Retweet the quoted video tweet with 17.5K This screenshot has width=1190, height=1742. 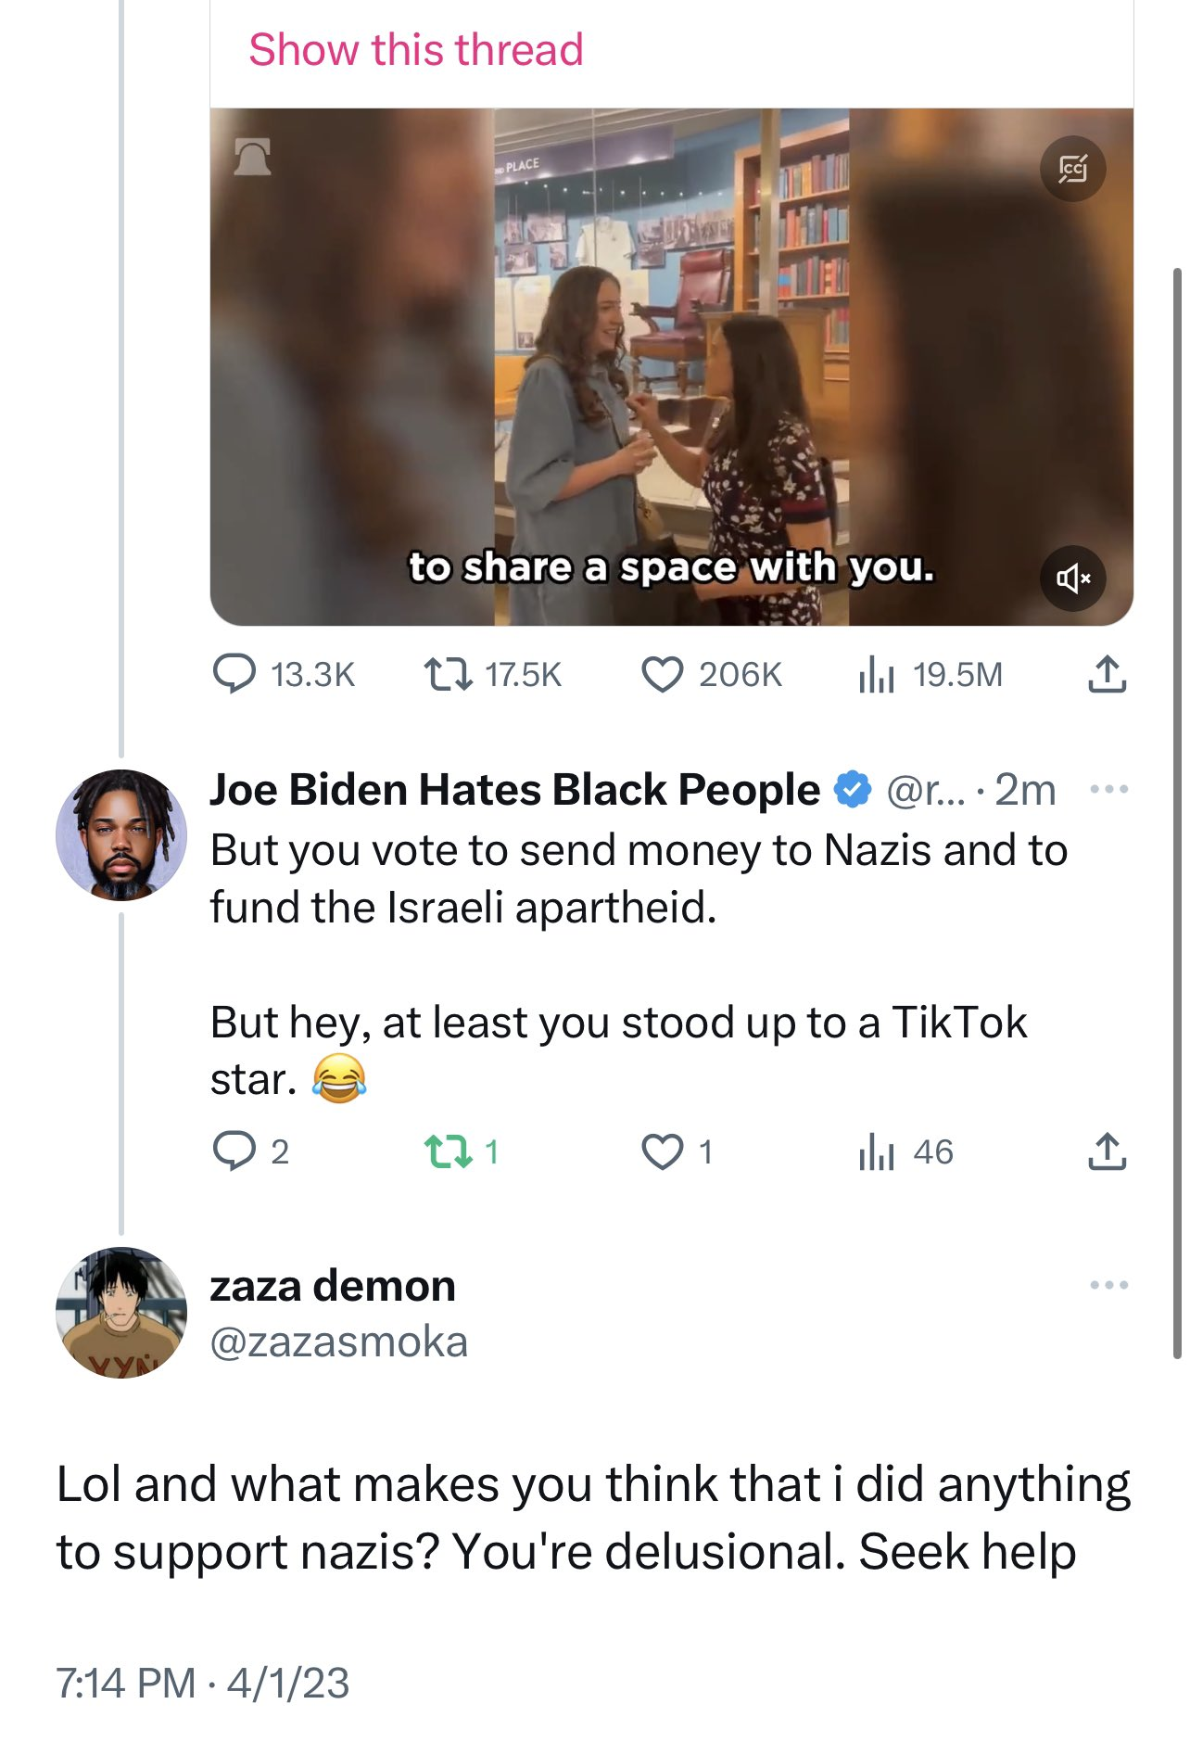[448, 674]
